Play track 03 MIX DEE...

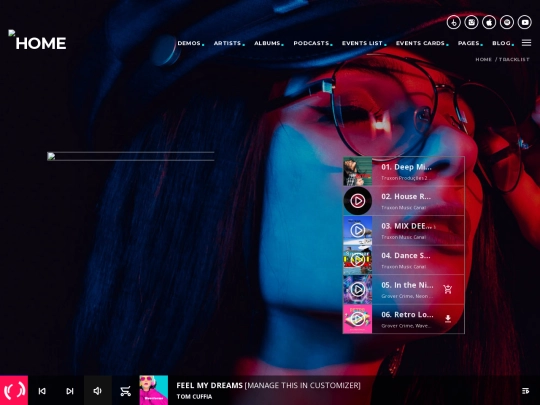pyautogui.click(x=358, y=230)
